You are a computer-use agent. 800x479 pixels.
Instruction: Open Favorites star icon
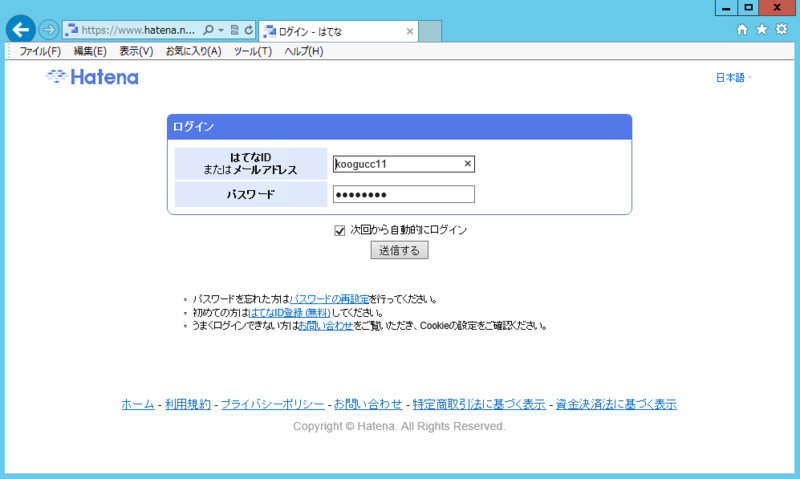(x=762, y=30)
